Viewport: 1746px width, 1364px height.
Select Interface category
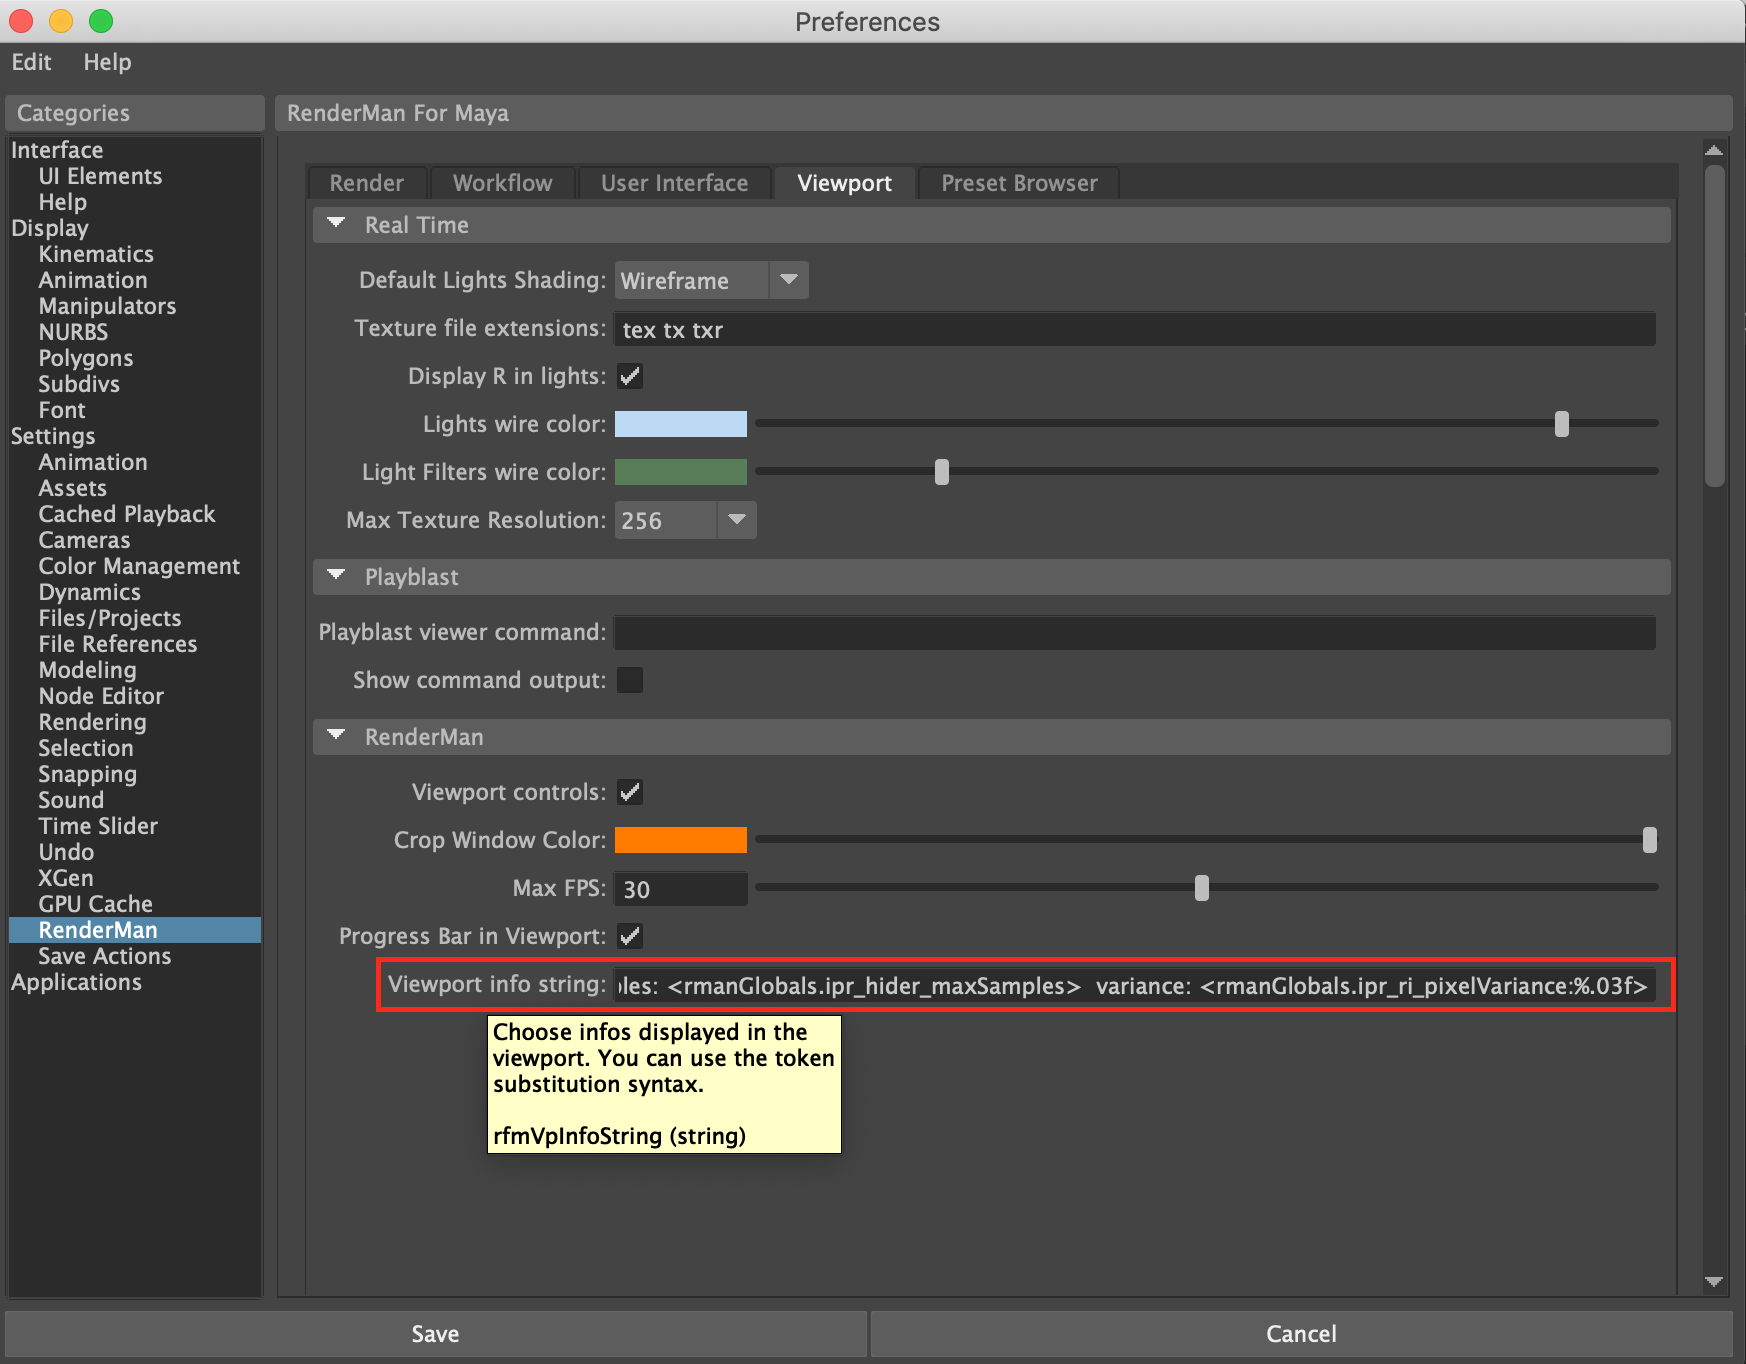(x=57, y=150)
